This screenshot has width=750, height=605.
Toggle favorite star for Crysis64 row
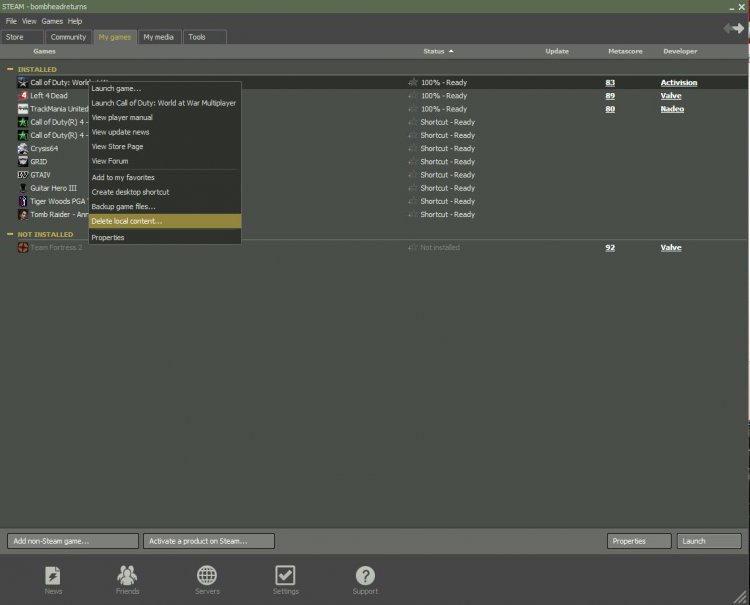(x=413, y=149)
